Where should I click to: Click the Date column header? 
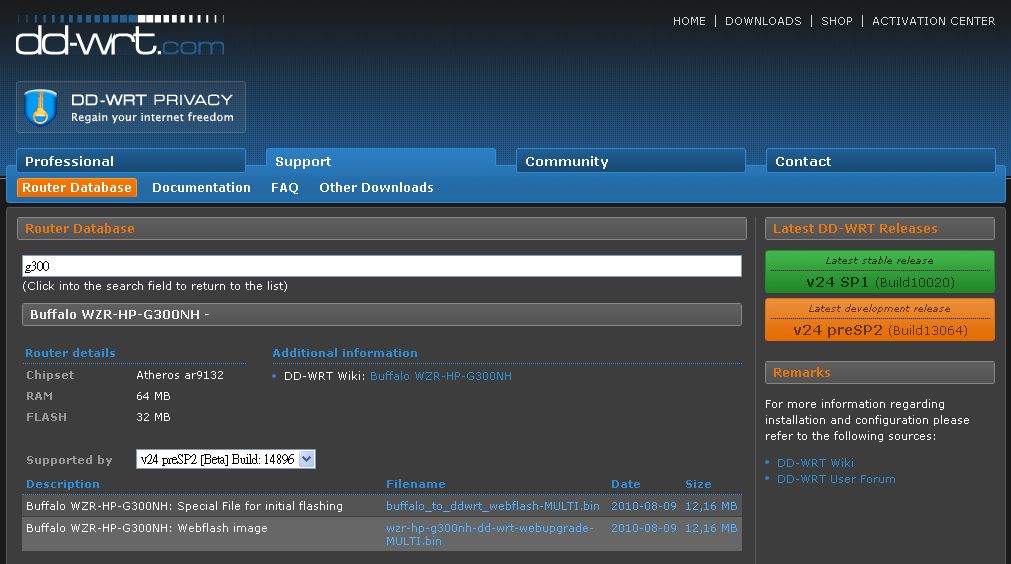(x=625, y=484)
